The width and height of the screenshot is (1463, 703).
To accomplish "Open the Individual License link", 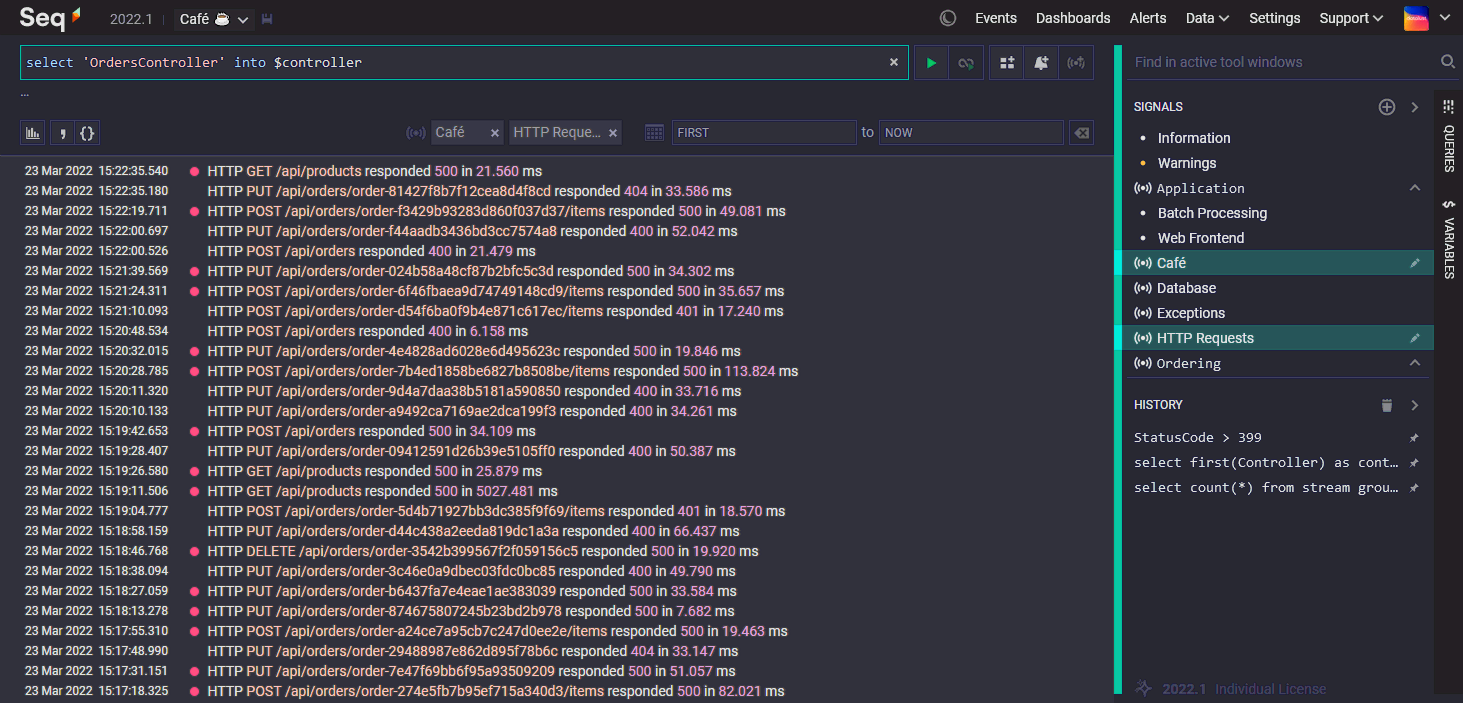I will coord(1270,689).
